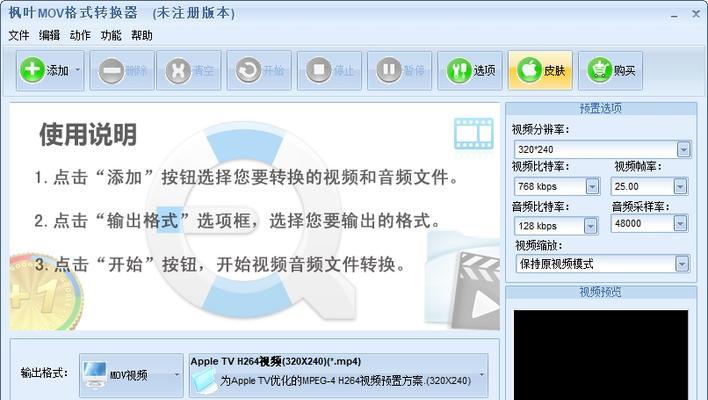
Task: Click the clapperboard play icon in instructions
Action: [476, 291]
